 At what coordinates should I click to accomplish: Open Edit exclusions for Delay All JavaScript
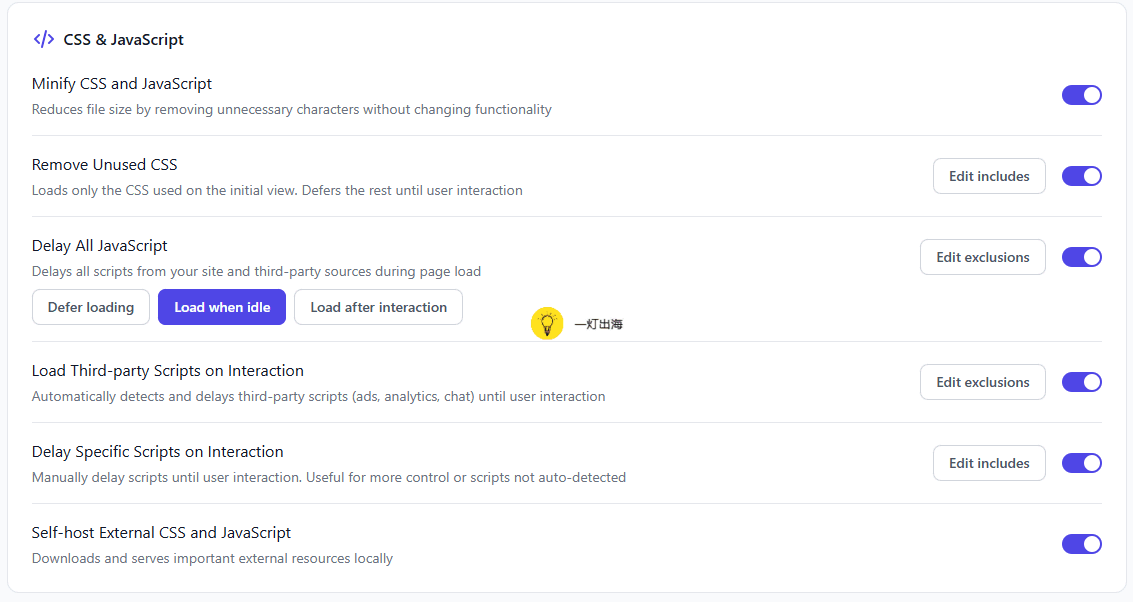click(x=983, y=257)
